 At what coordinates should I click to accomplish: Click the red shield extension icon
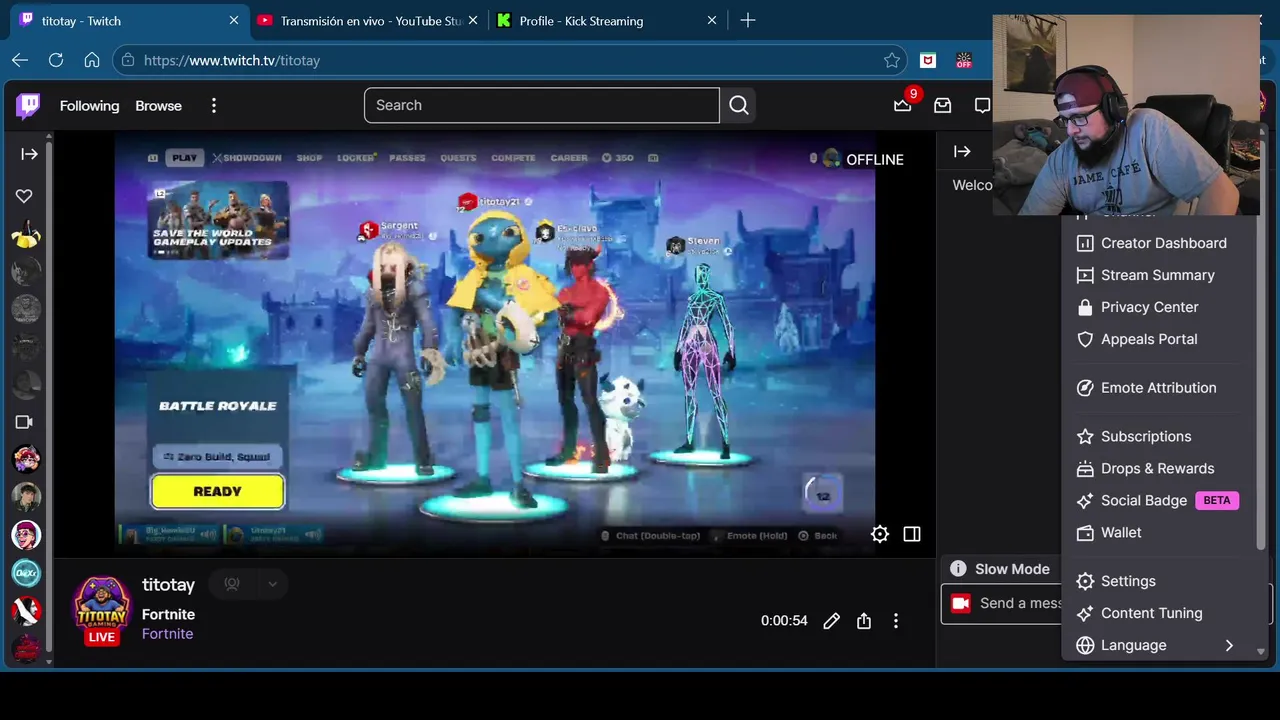coord(928,60)
